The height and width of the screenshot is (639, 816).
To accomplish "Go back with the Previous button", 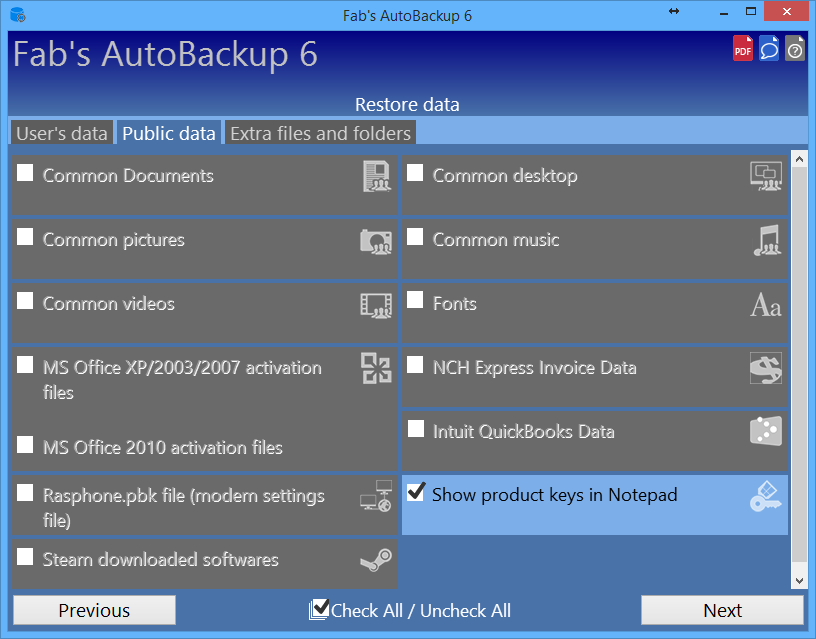I will point(94,610).
